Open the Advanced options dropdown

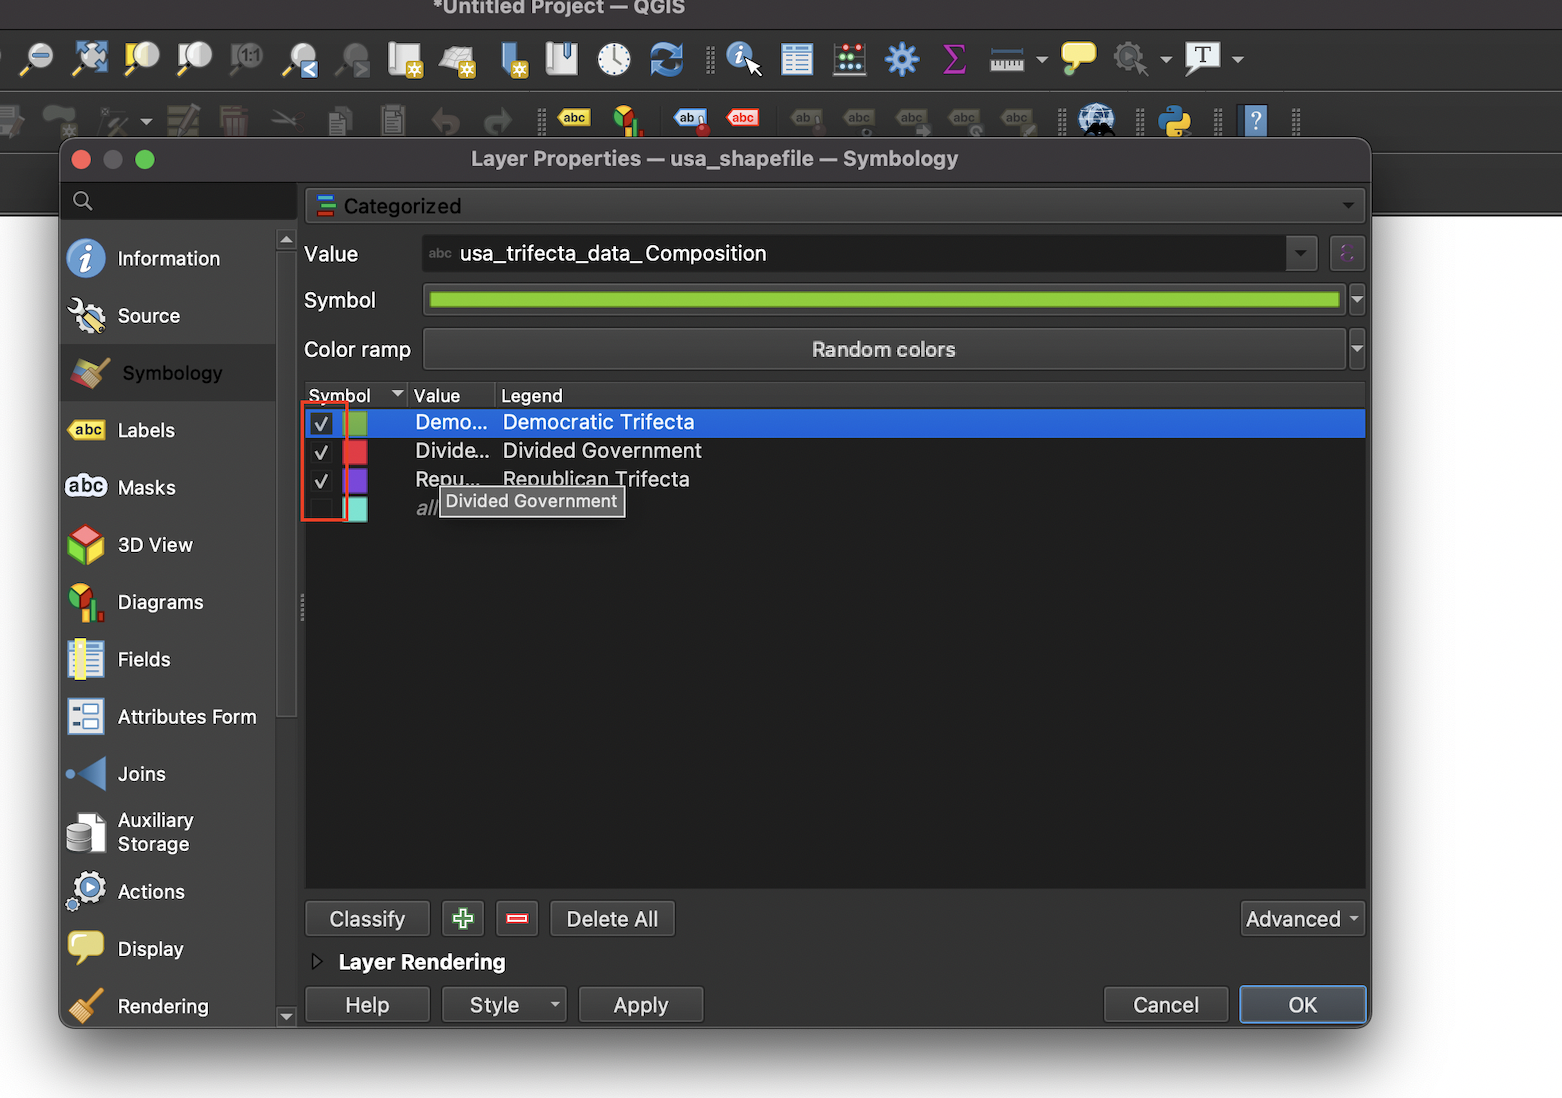(1300, 918)
